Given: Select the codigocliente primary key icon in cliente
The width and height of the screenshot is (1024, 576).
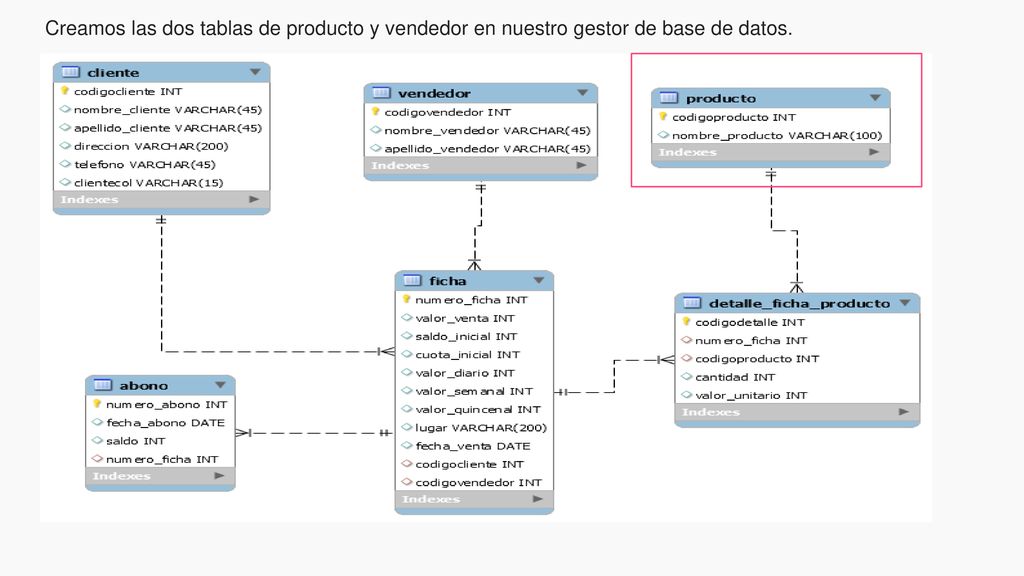Looking at the screenshot, I should [x=65, y=91].
